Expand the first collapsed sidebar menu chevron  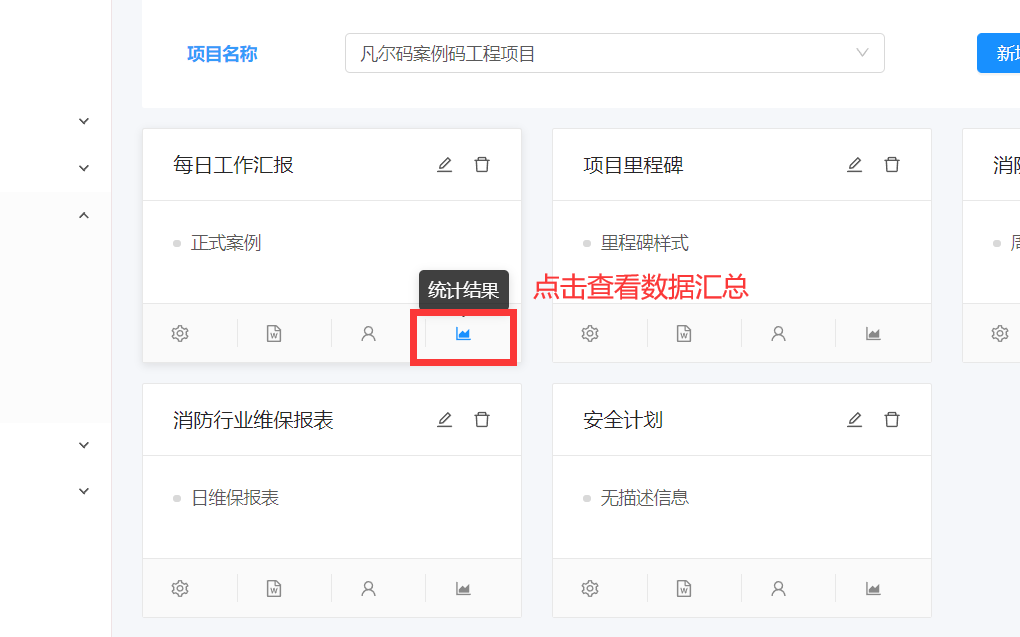click(x=84, y=121)
